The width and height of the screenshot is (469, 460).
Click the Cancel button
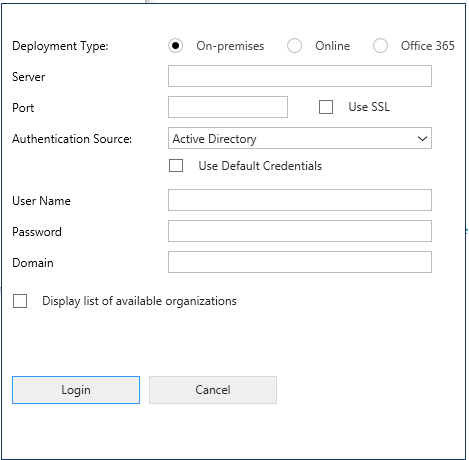213,390
